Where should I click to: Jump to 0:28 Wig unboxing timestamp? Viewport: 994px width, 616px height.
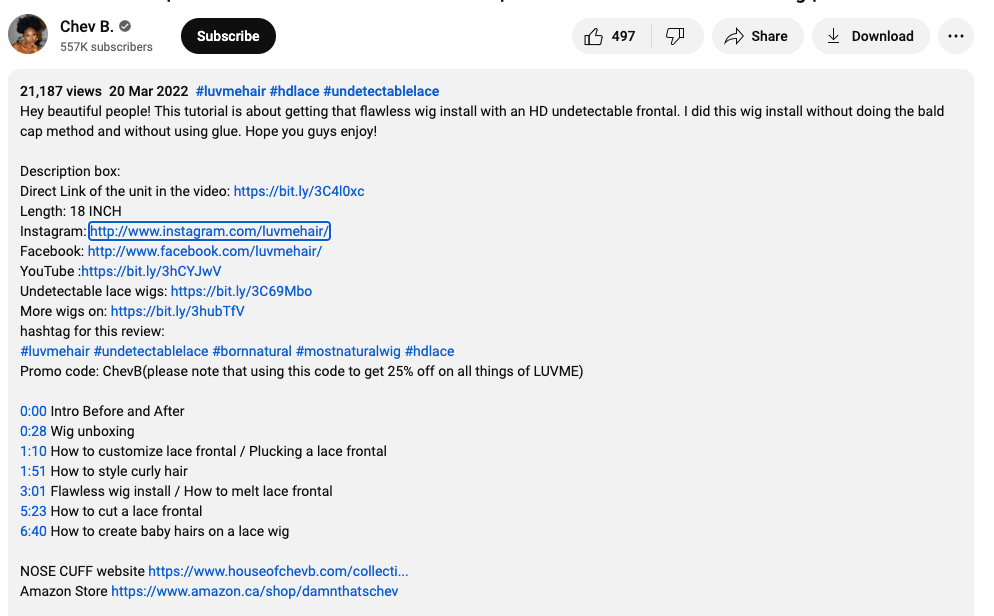33,431
